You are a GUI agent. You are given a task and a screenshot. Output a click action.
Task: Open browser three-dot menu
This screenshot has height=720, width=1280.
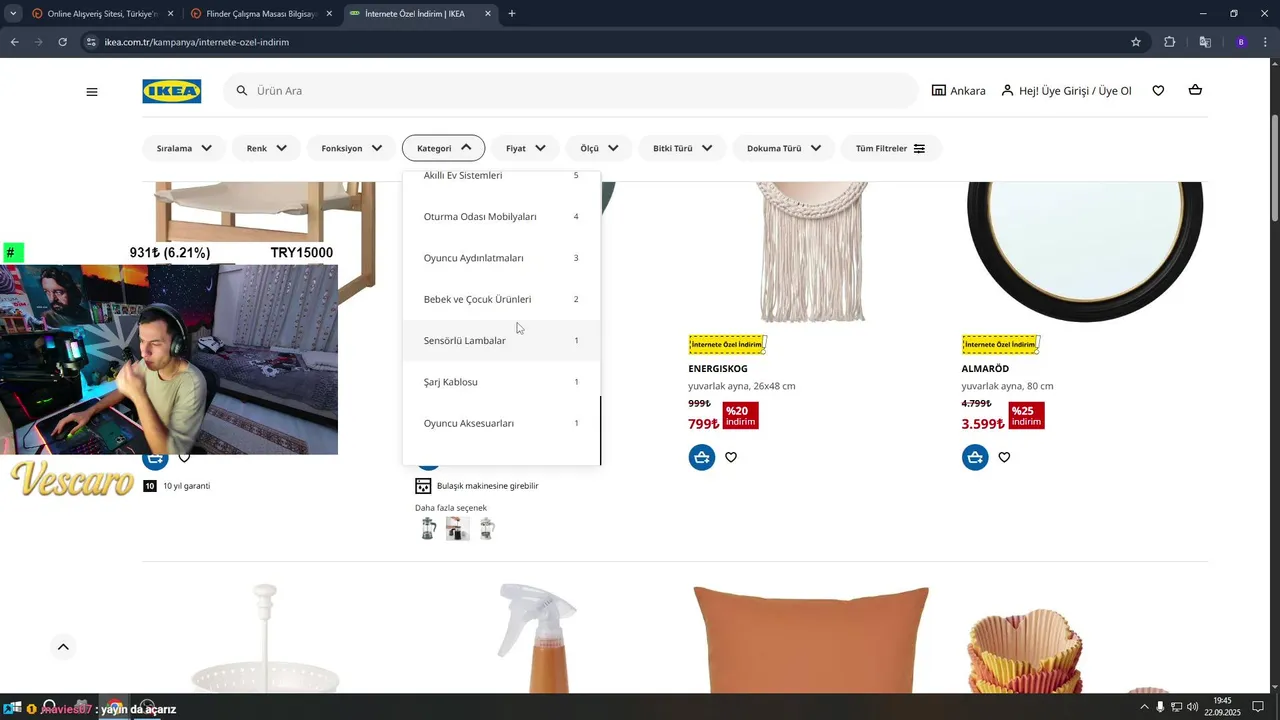click(x=1266, y=42)
